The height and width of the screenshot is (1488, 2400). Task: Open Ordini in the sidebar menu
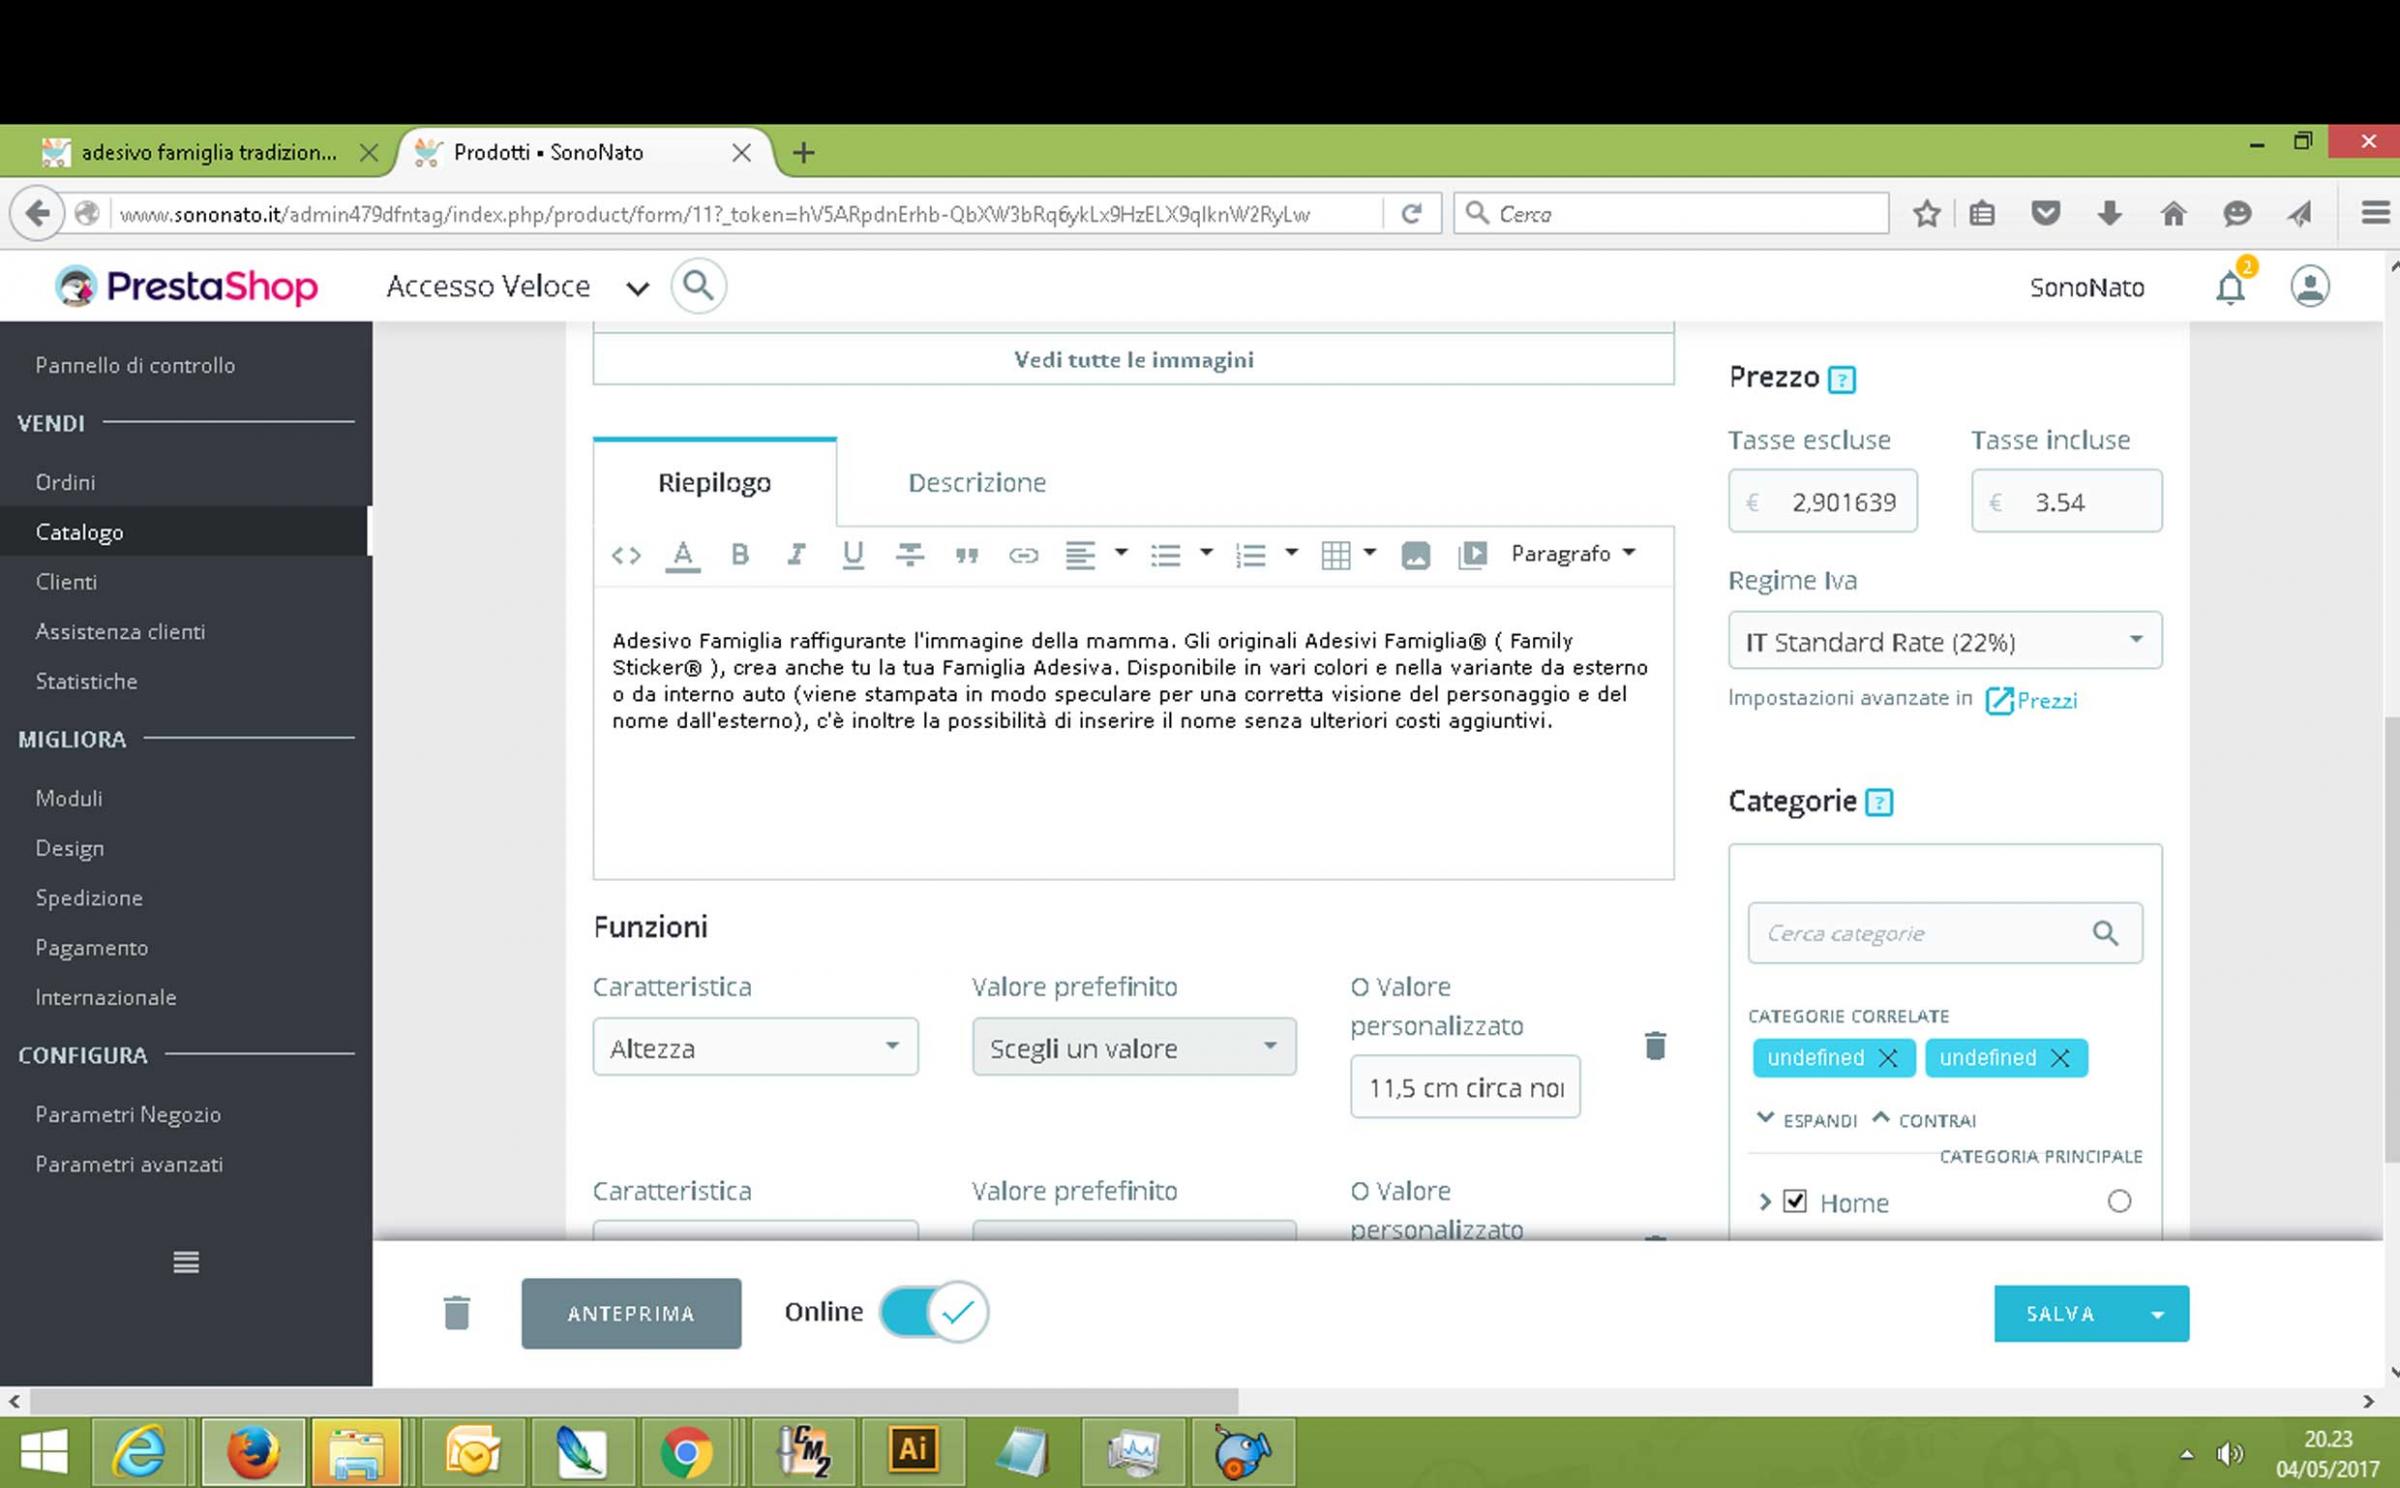point(66,482)
